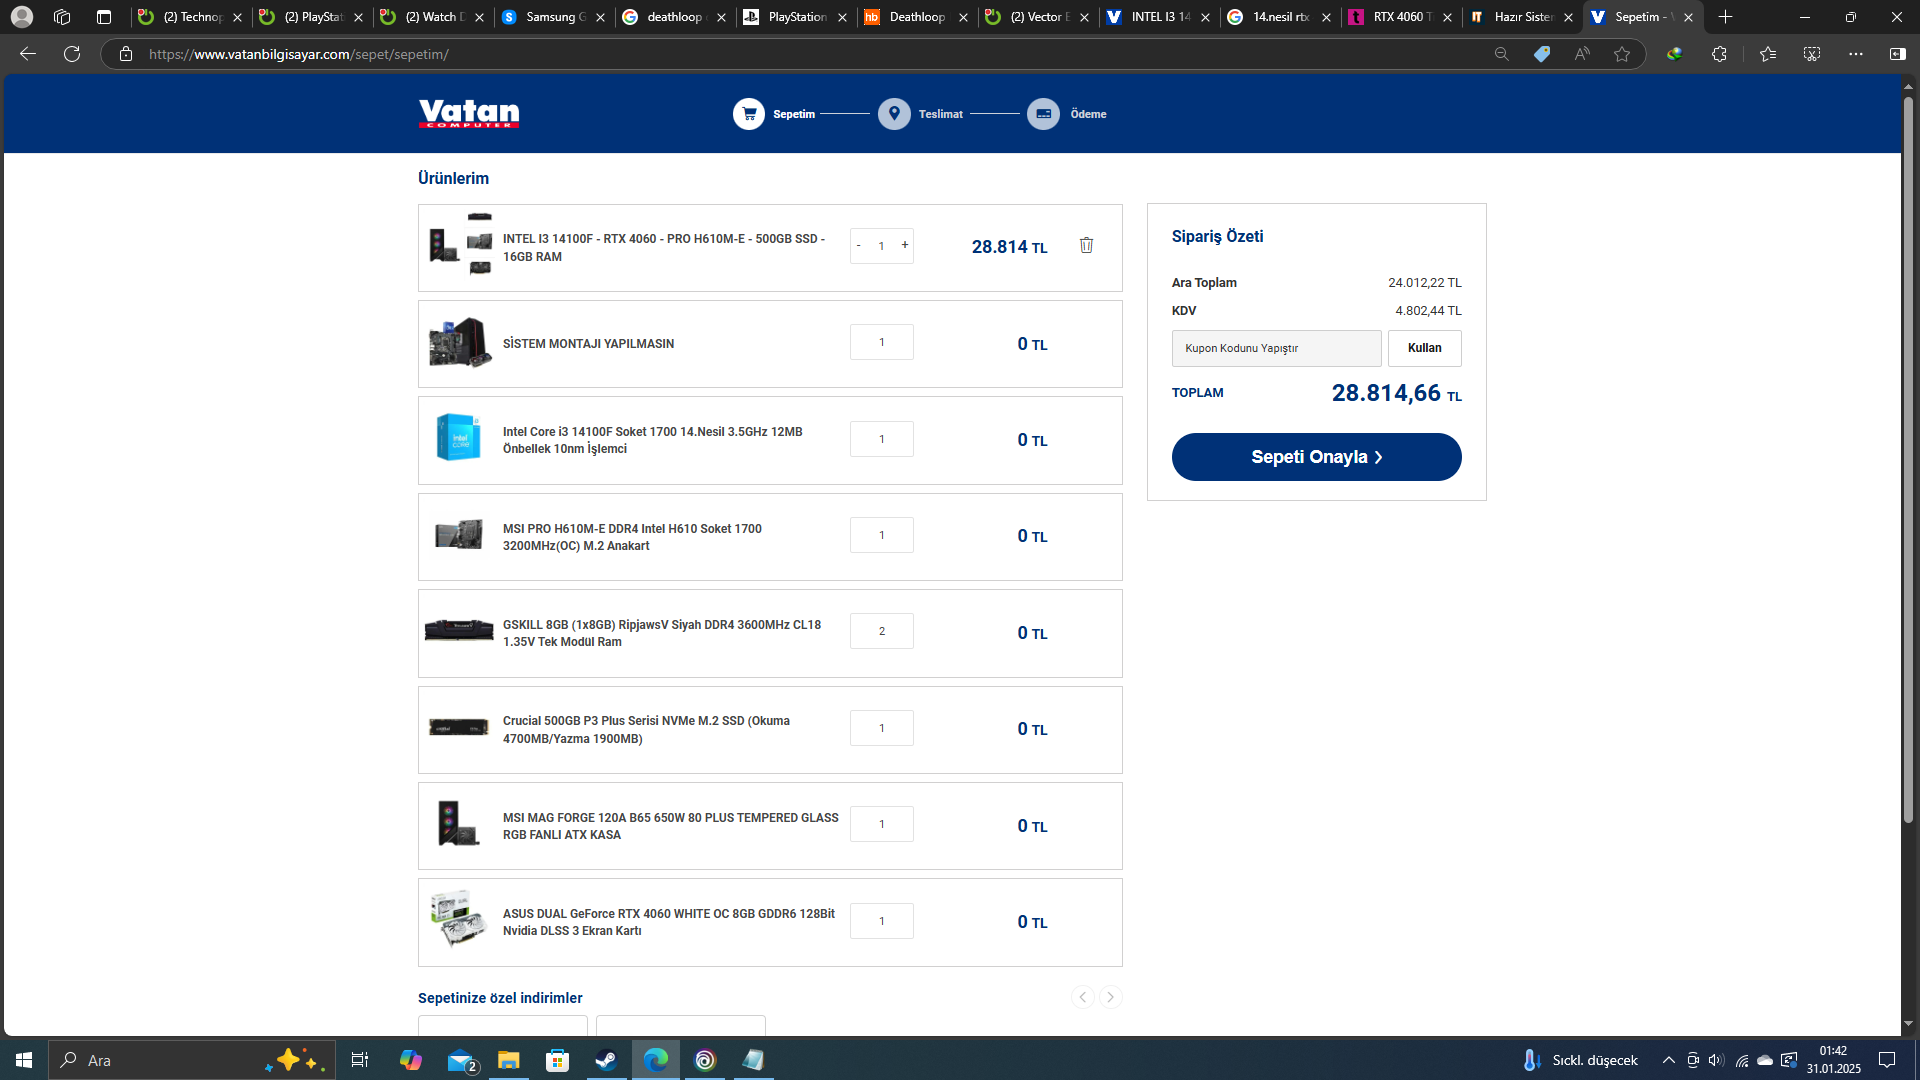1920x1080 pixels.
Task: Click the Ödeme credit card icon
Action: 1043,114
